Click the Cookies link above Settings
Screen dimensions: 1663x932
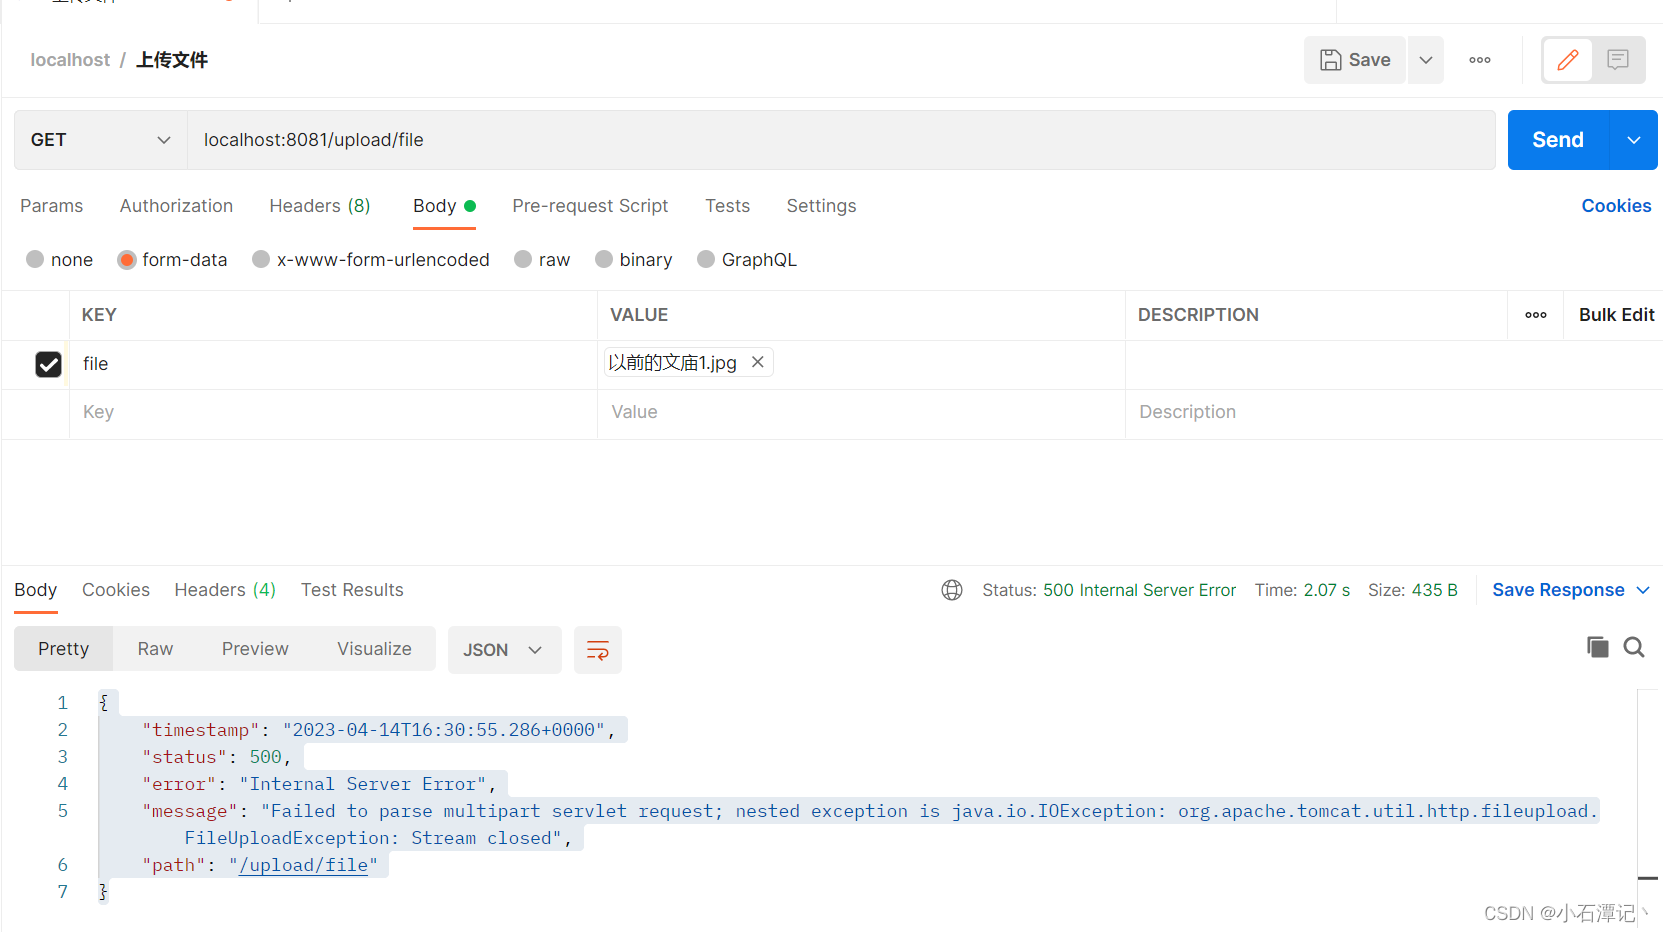click(1616, 206)
